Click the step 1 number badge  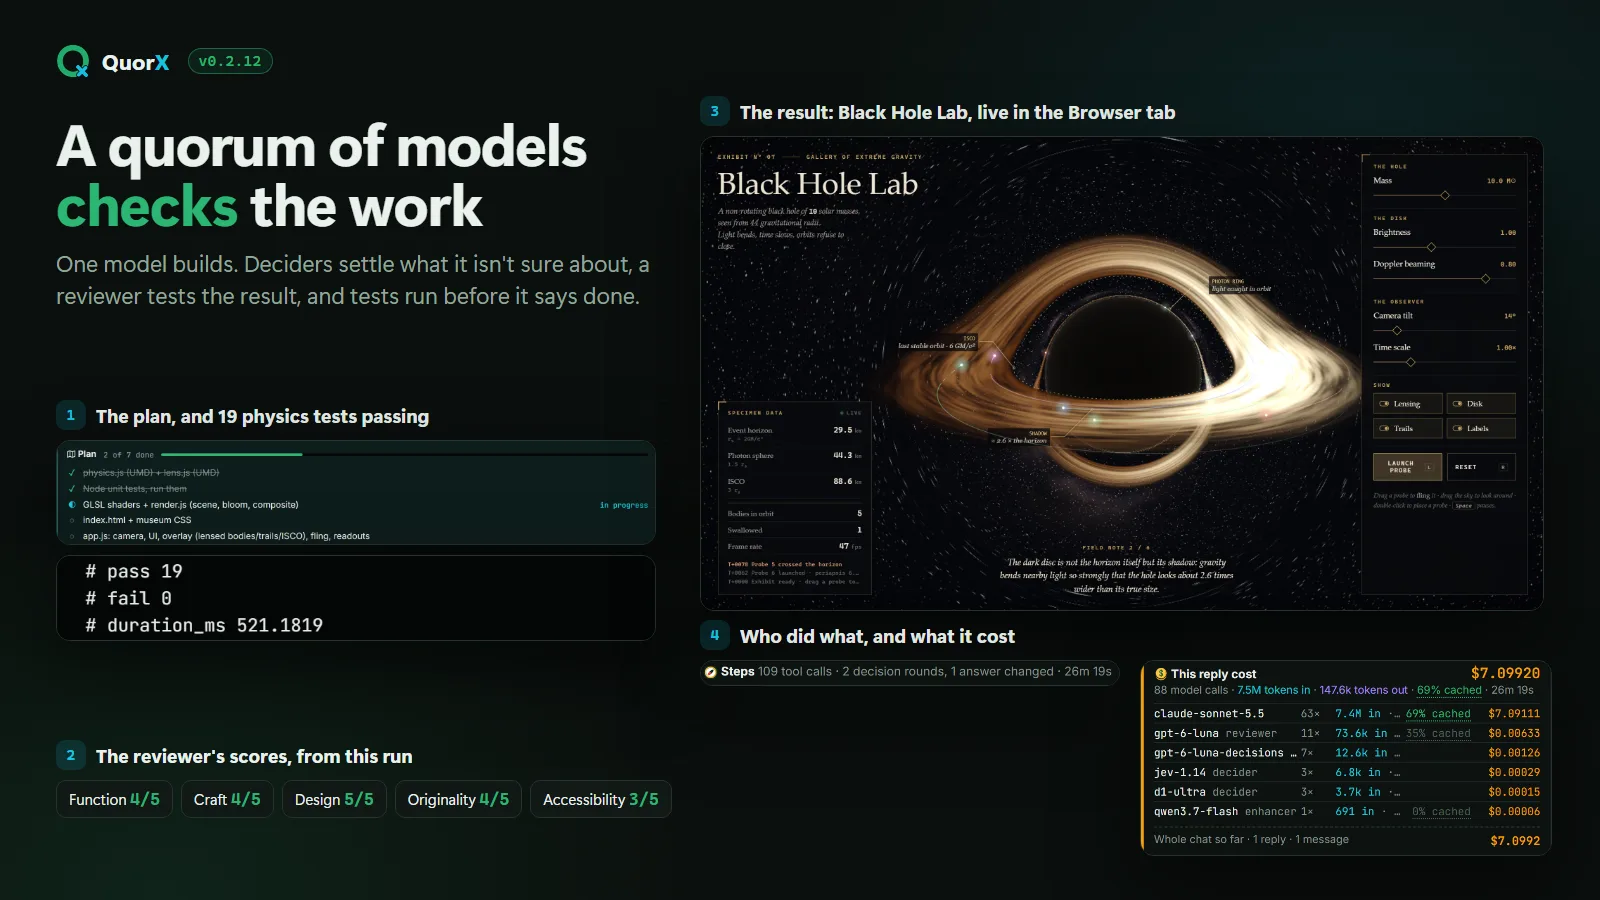pyautogui.click(x=70, y=415)
